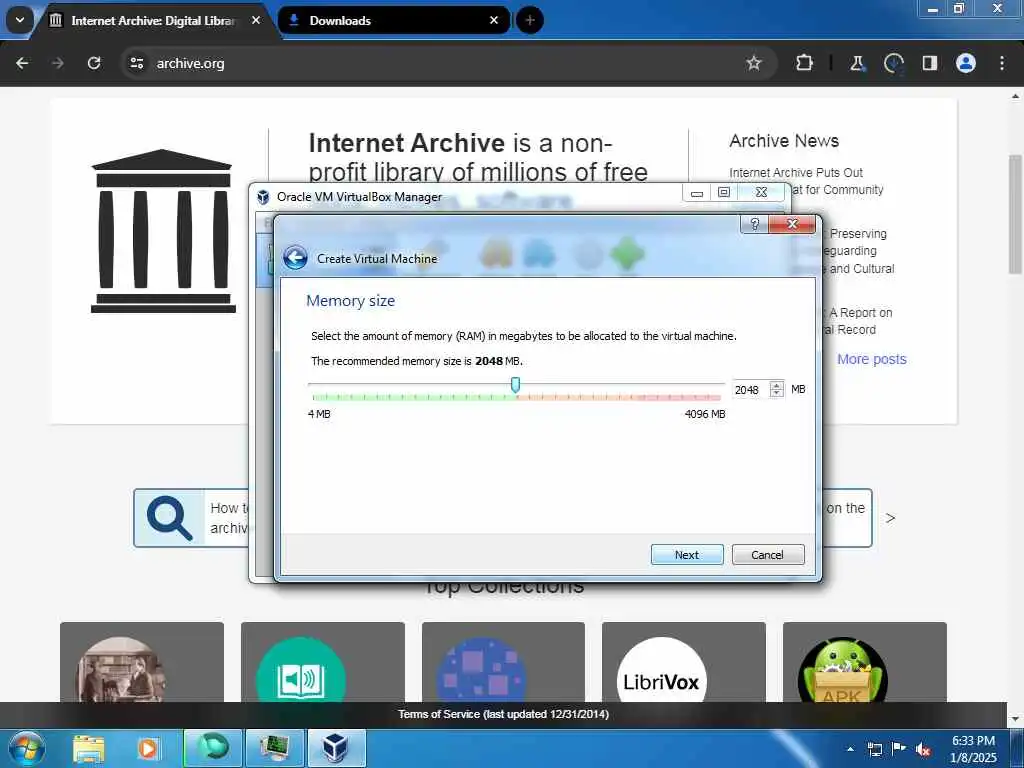Switch to the Internet Archive browser tab
The image size is (1024, 768).
point(153,20)
